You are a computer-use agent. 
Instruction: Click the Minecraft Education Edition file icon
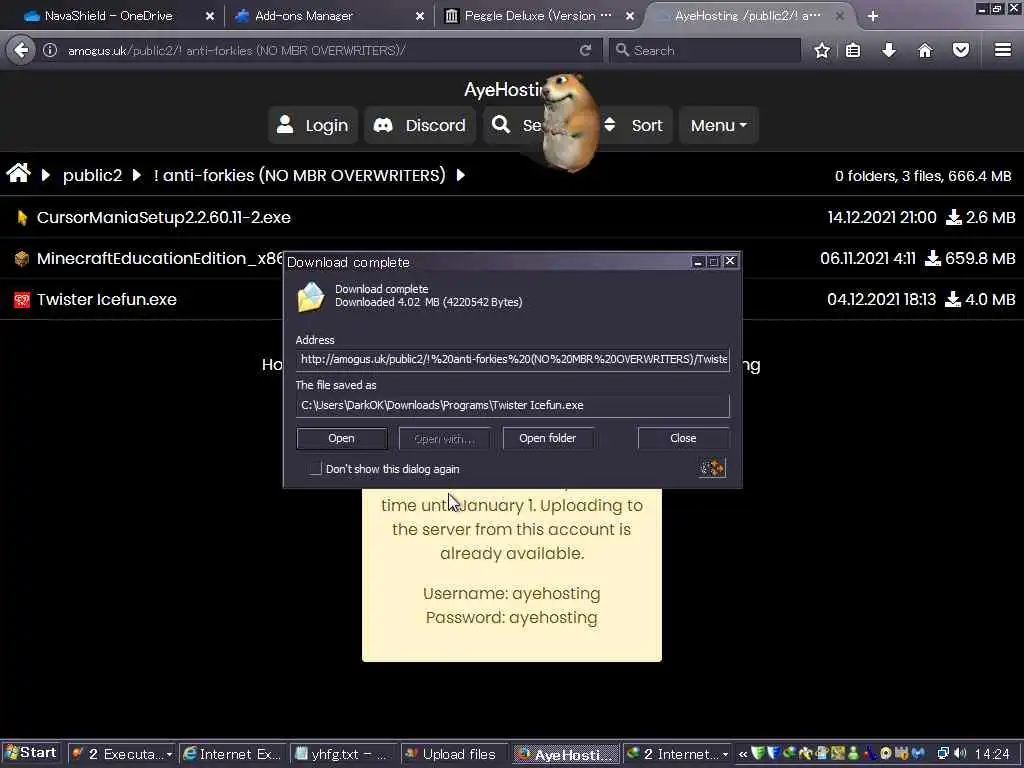coord(22,259)
